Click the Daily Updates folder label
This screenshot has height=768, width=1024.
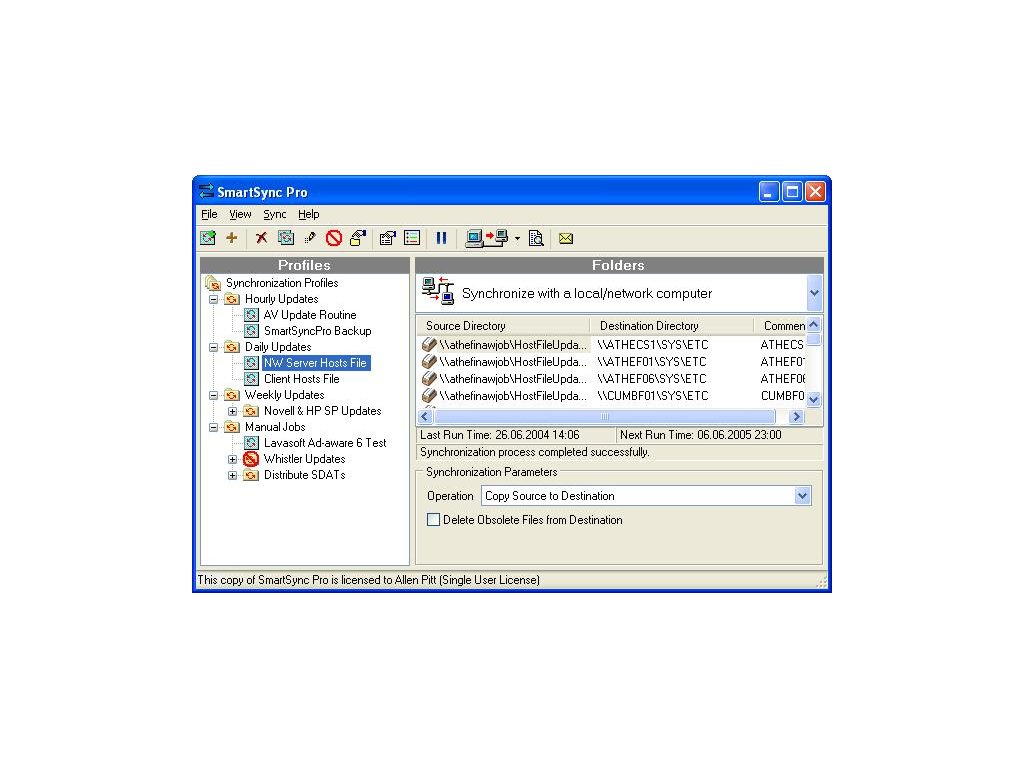click(x=278, y=347)
